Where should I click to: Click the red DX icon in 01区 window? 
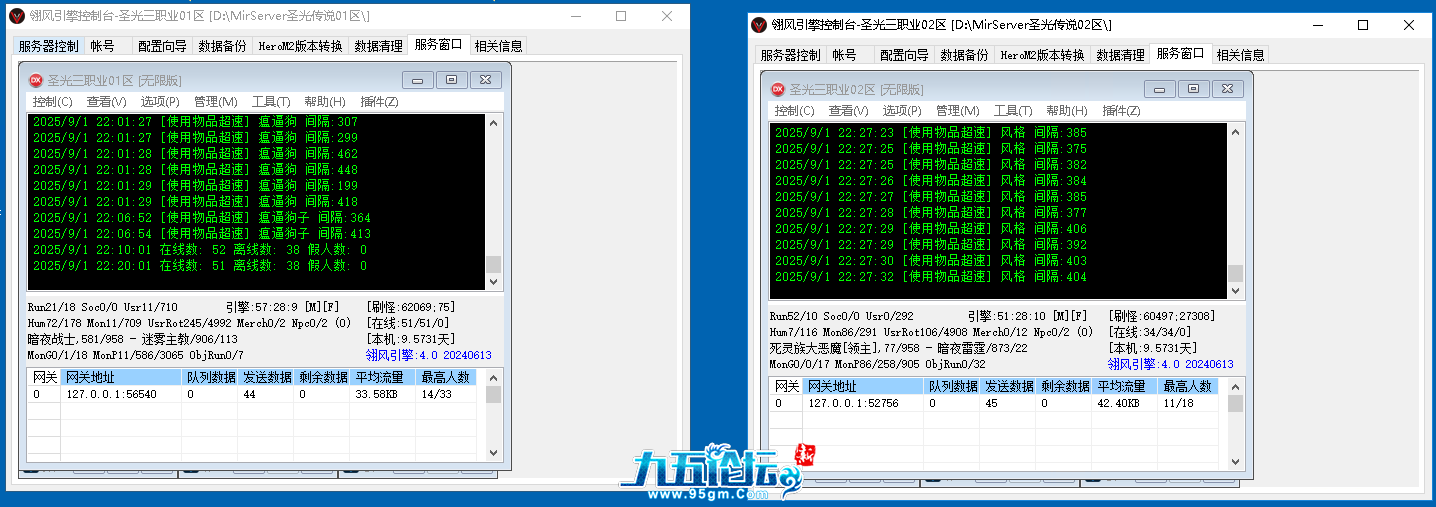click(35, 80)
